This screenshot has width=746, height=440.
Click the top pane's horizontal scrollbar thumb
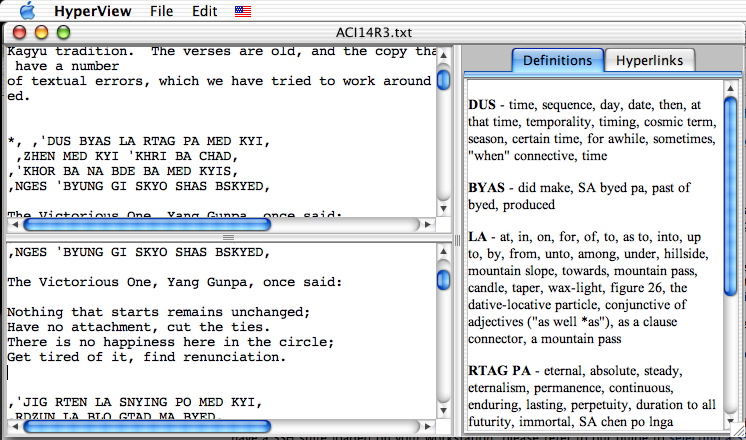147,225
